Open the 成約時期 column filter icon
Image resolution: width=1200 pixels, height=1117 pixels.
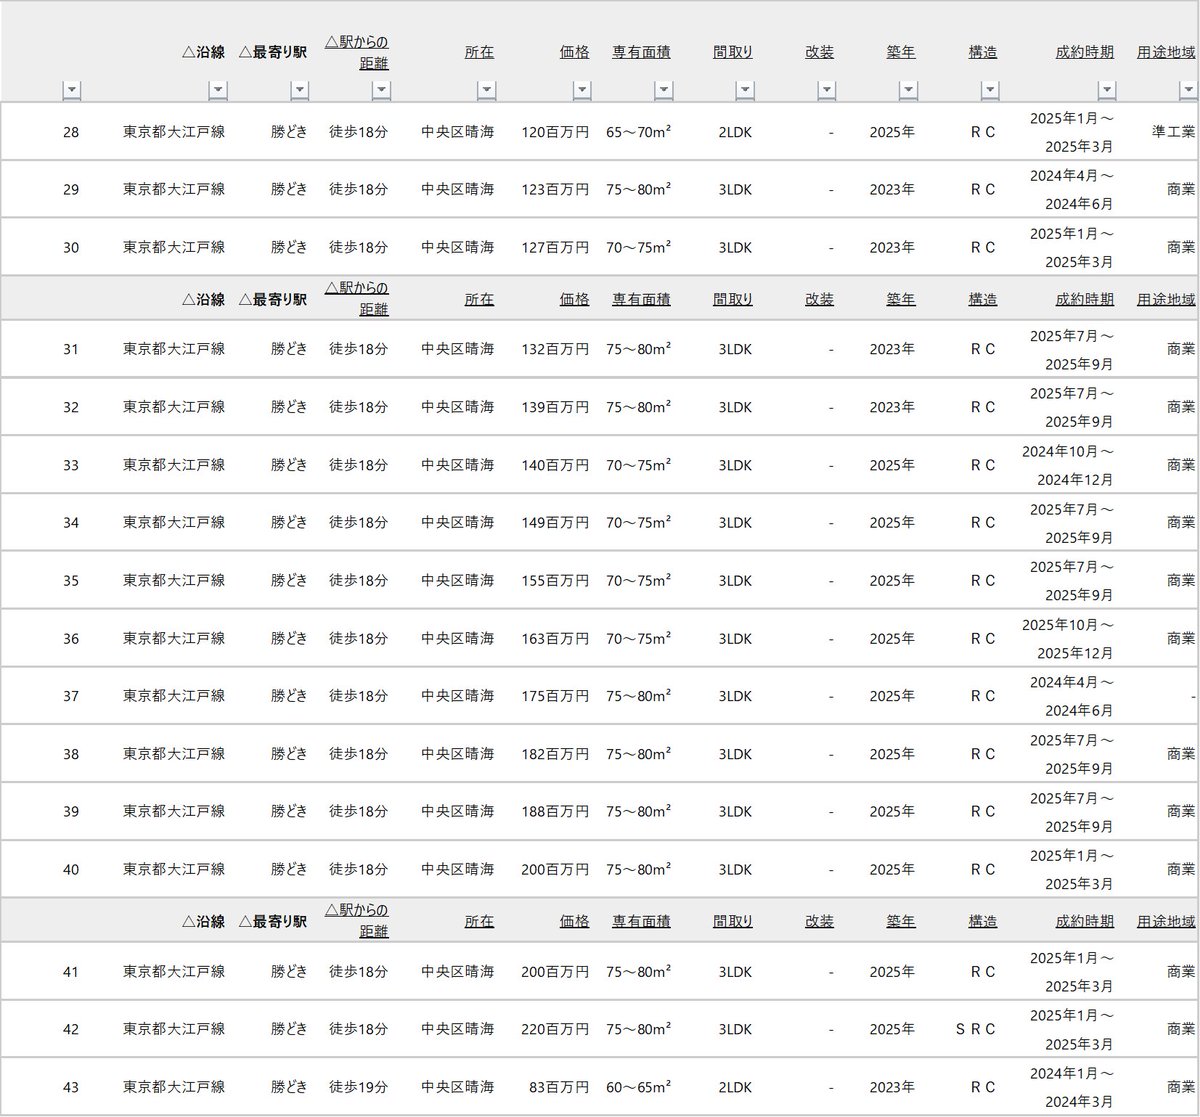click(1107, 89)
